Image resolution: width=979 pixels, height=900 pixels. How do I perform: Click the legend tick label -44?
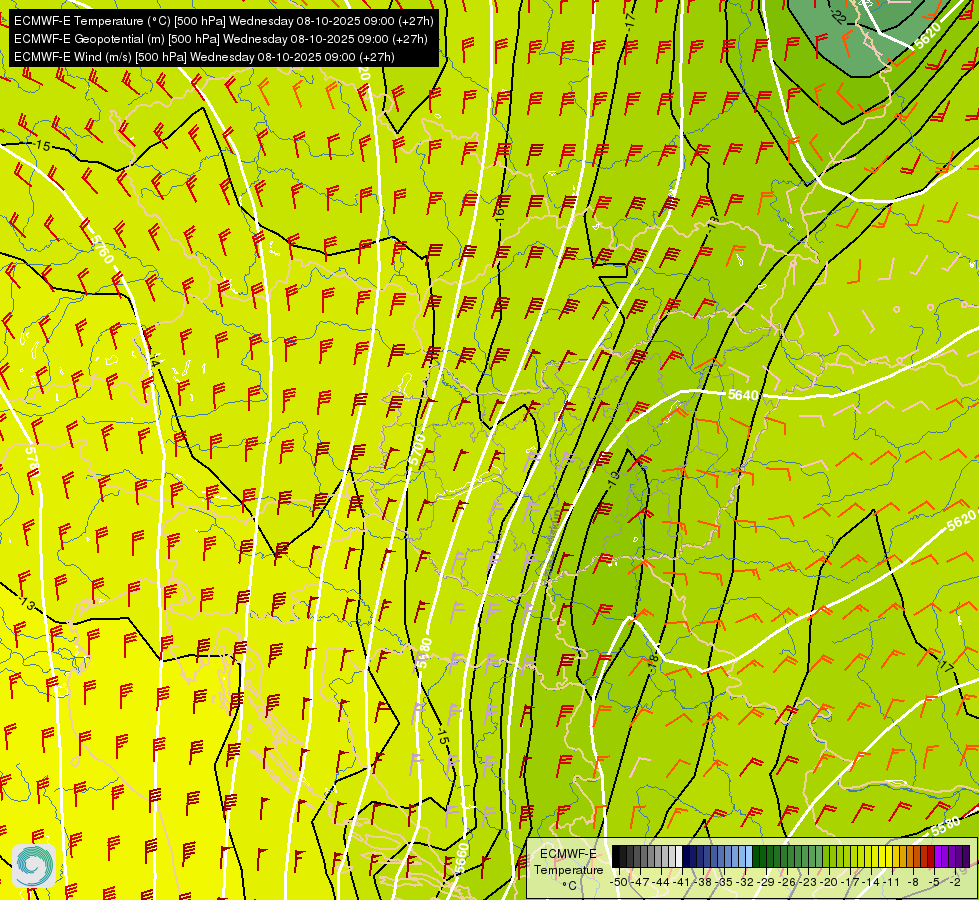point(661,882)
